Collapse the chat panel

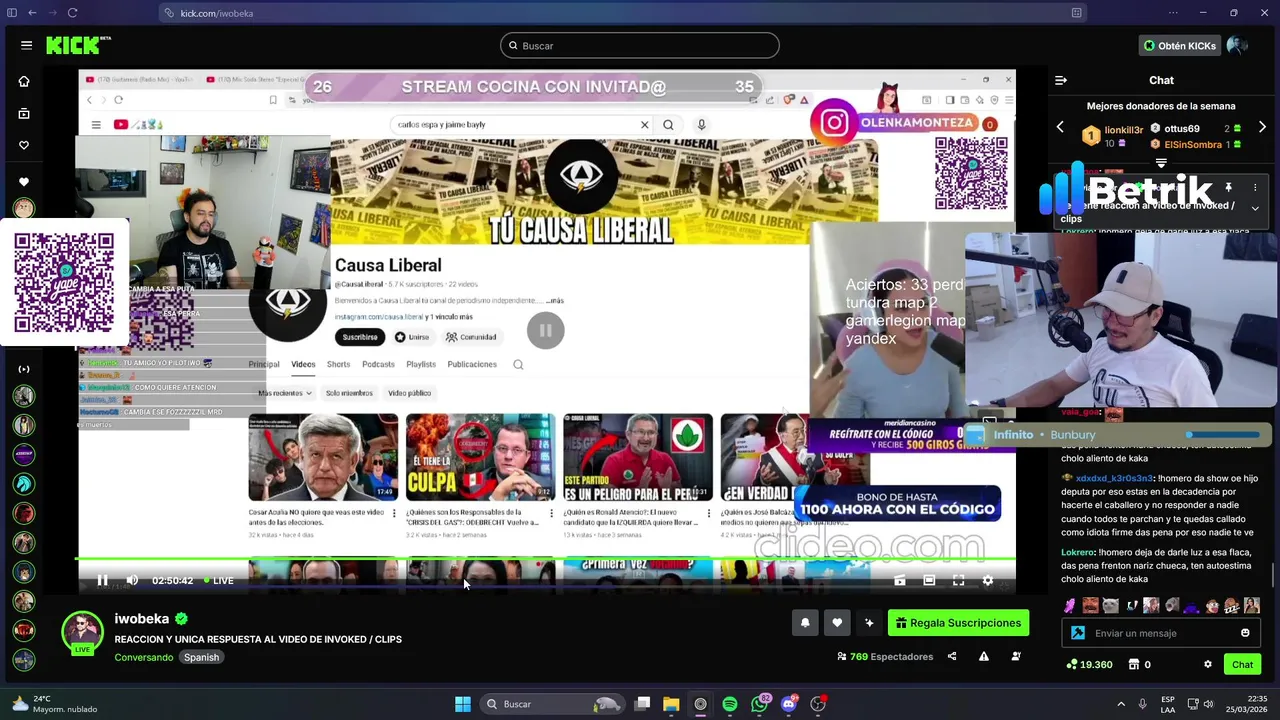[1061, 80]
